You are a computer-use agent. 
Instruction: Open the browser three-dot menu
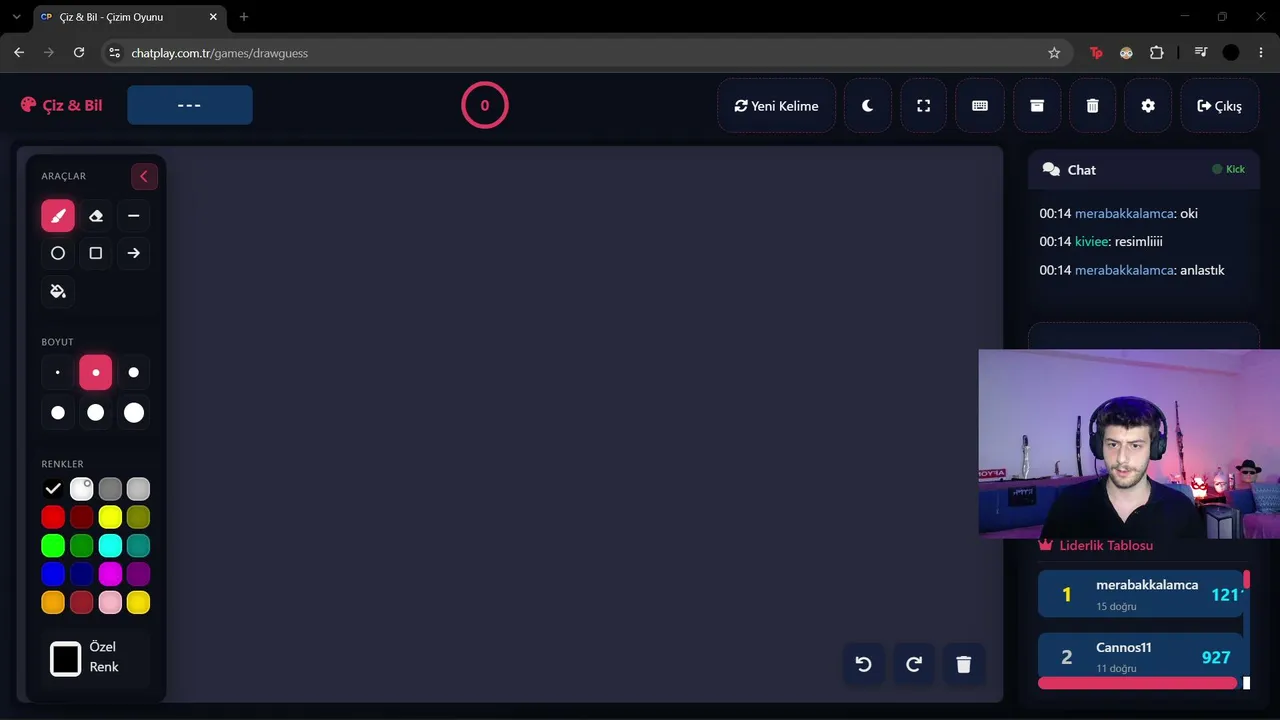point(1261,53)
